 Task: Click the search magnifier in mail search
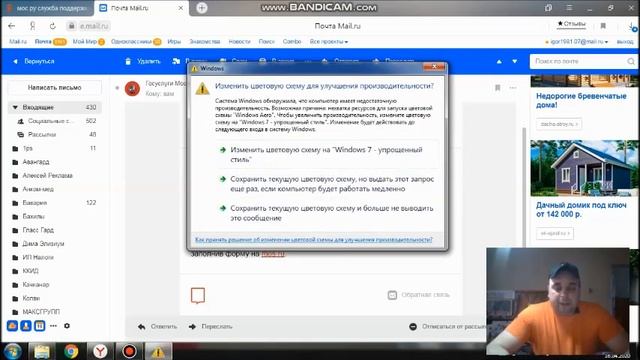[x=631, y=61]
